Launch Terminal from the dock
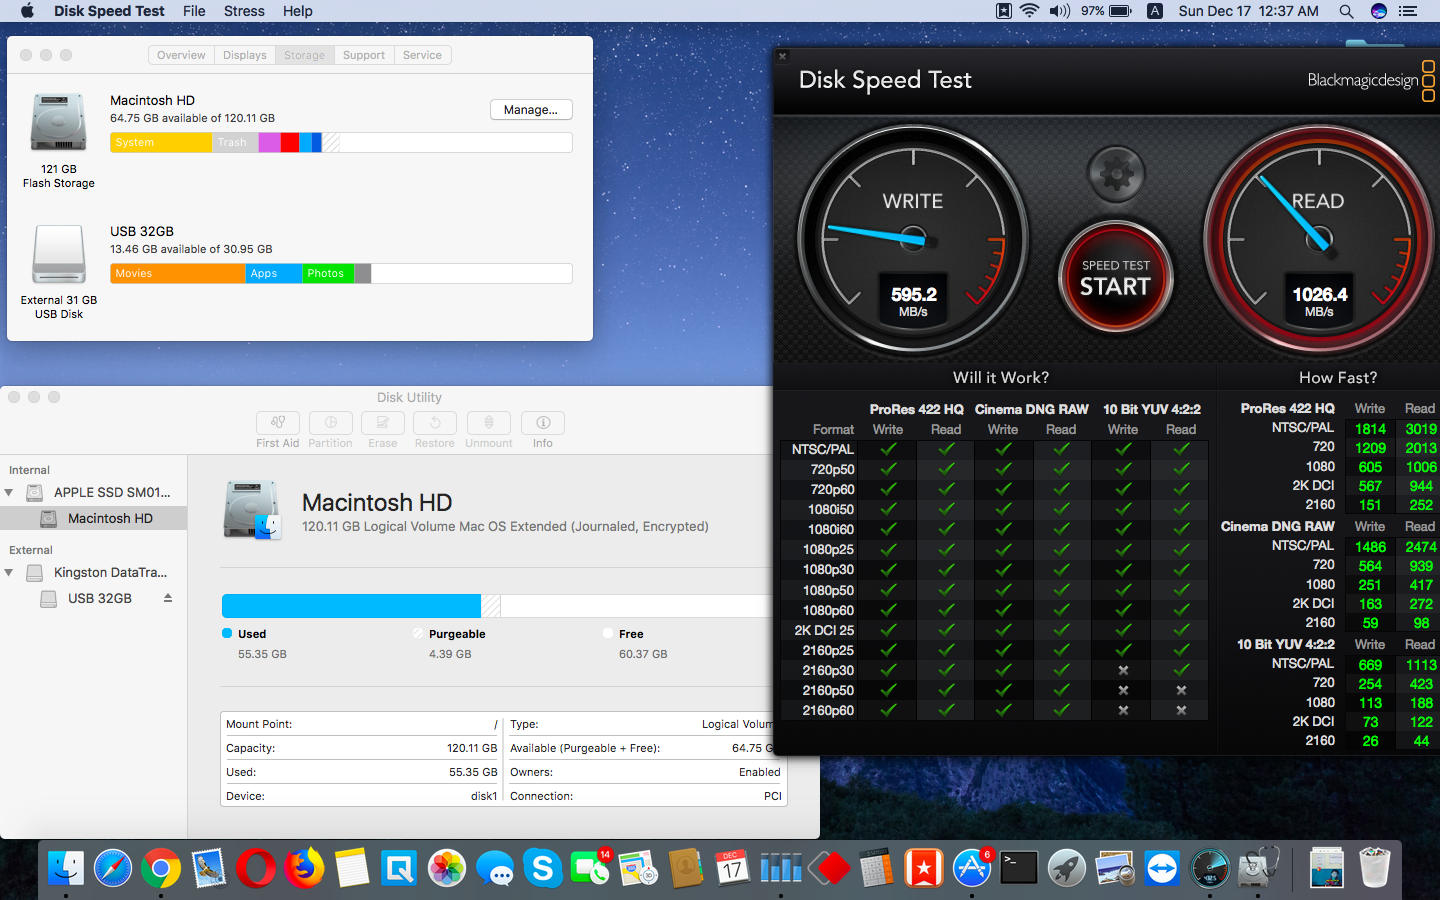The image size is (1440, 900). [x=1019, y=868]
